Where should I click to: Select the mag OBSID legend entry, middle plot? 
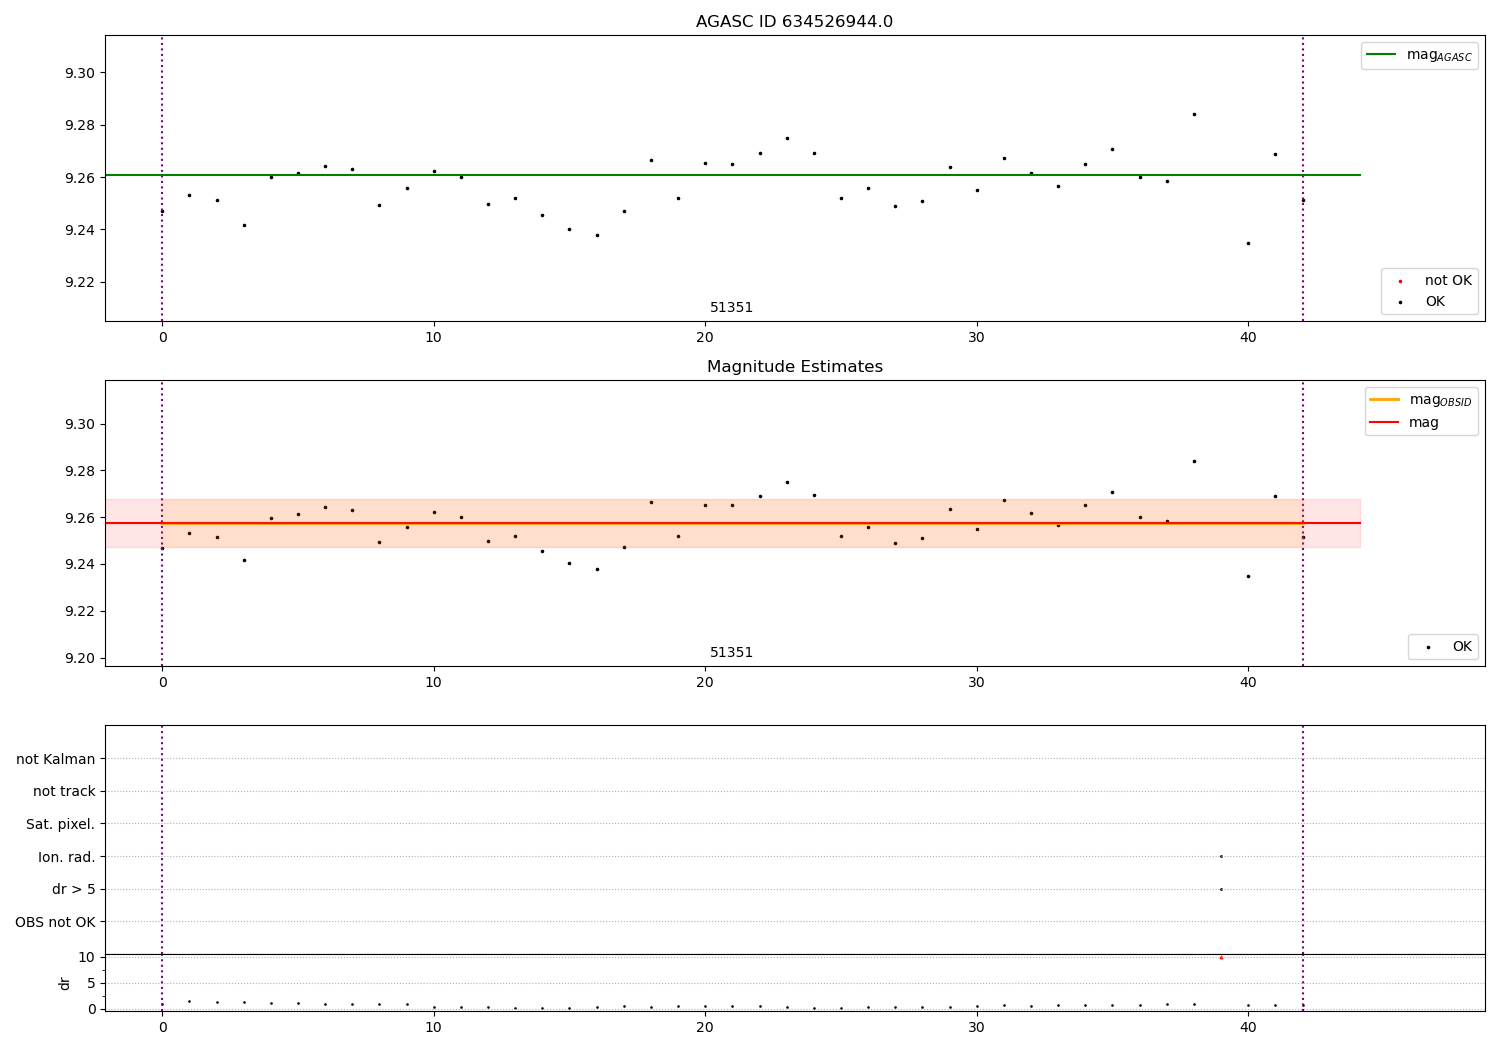tap(1421, 400)
